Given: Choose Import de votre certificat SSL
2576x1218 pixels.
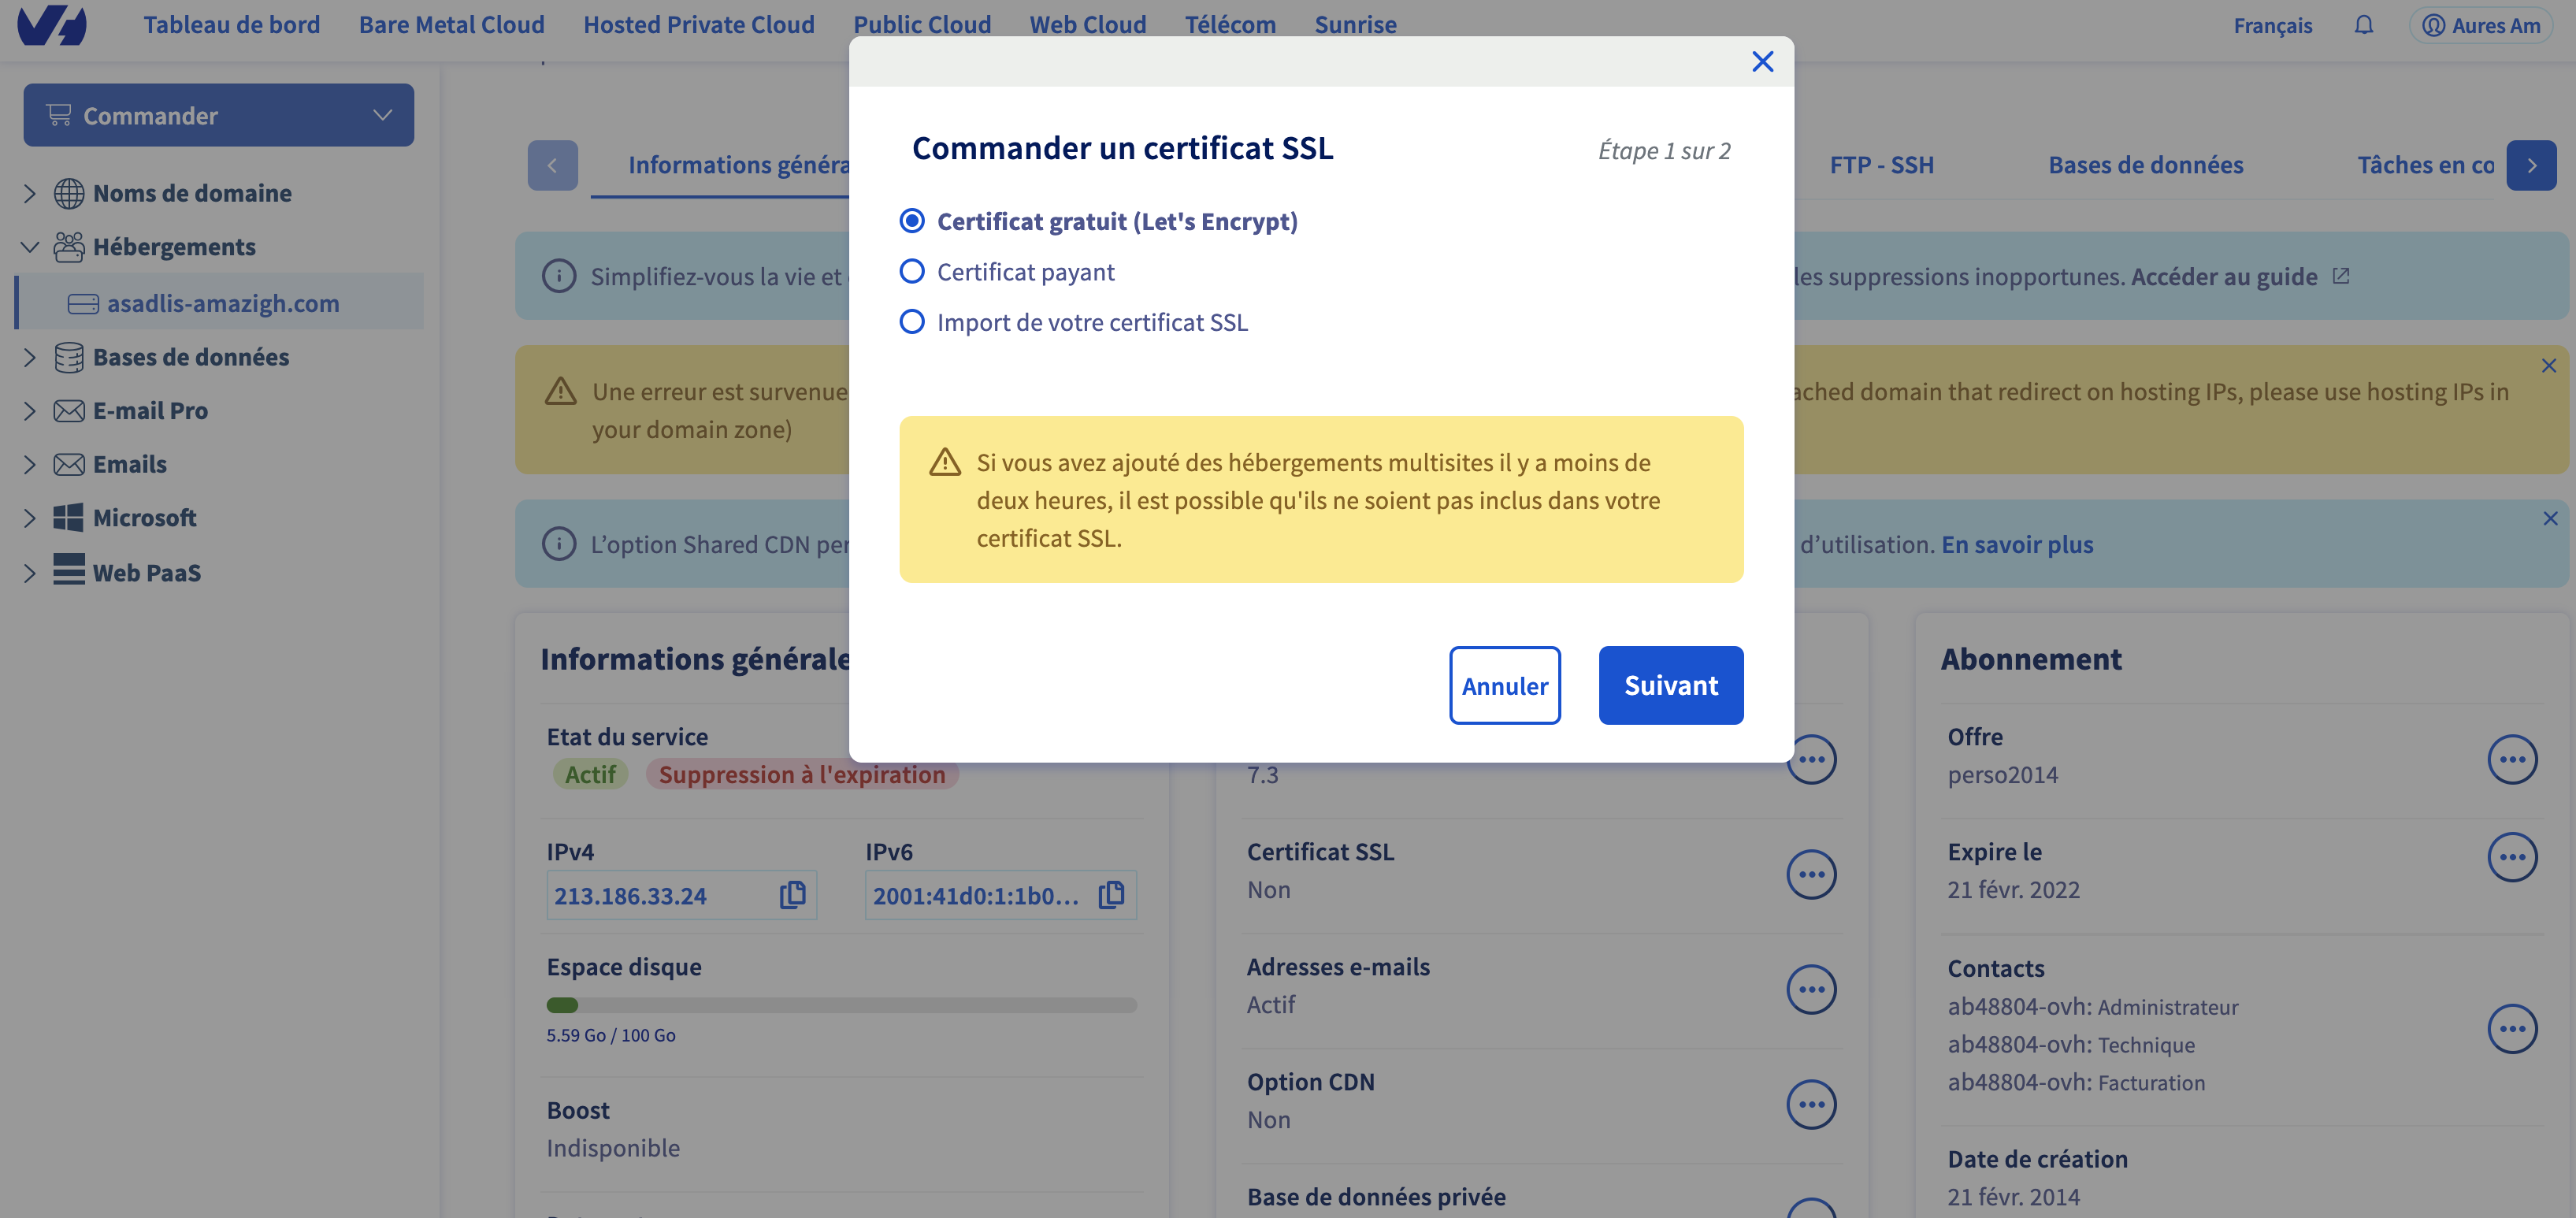Looking at the screenshot, I should [x=912, y=322].
